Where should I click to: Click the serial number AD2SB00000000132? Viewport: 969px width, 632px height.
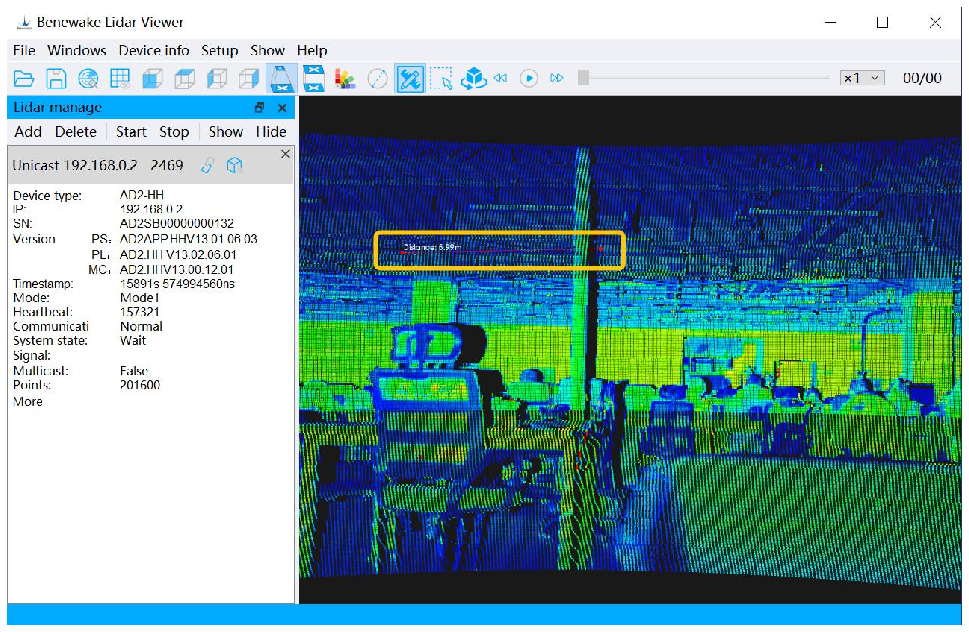pos(176,223)
